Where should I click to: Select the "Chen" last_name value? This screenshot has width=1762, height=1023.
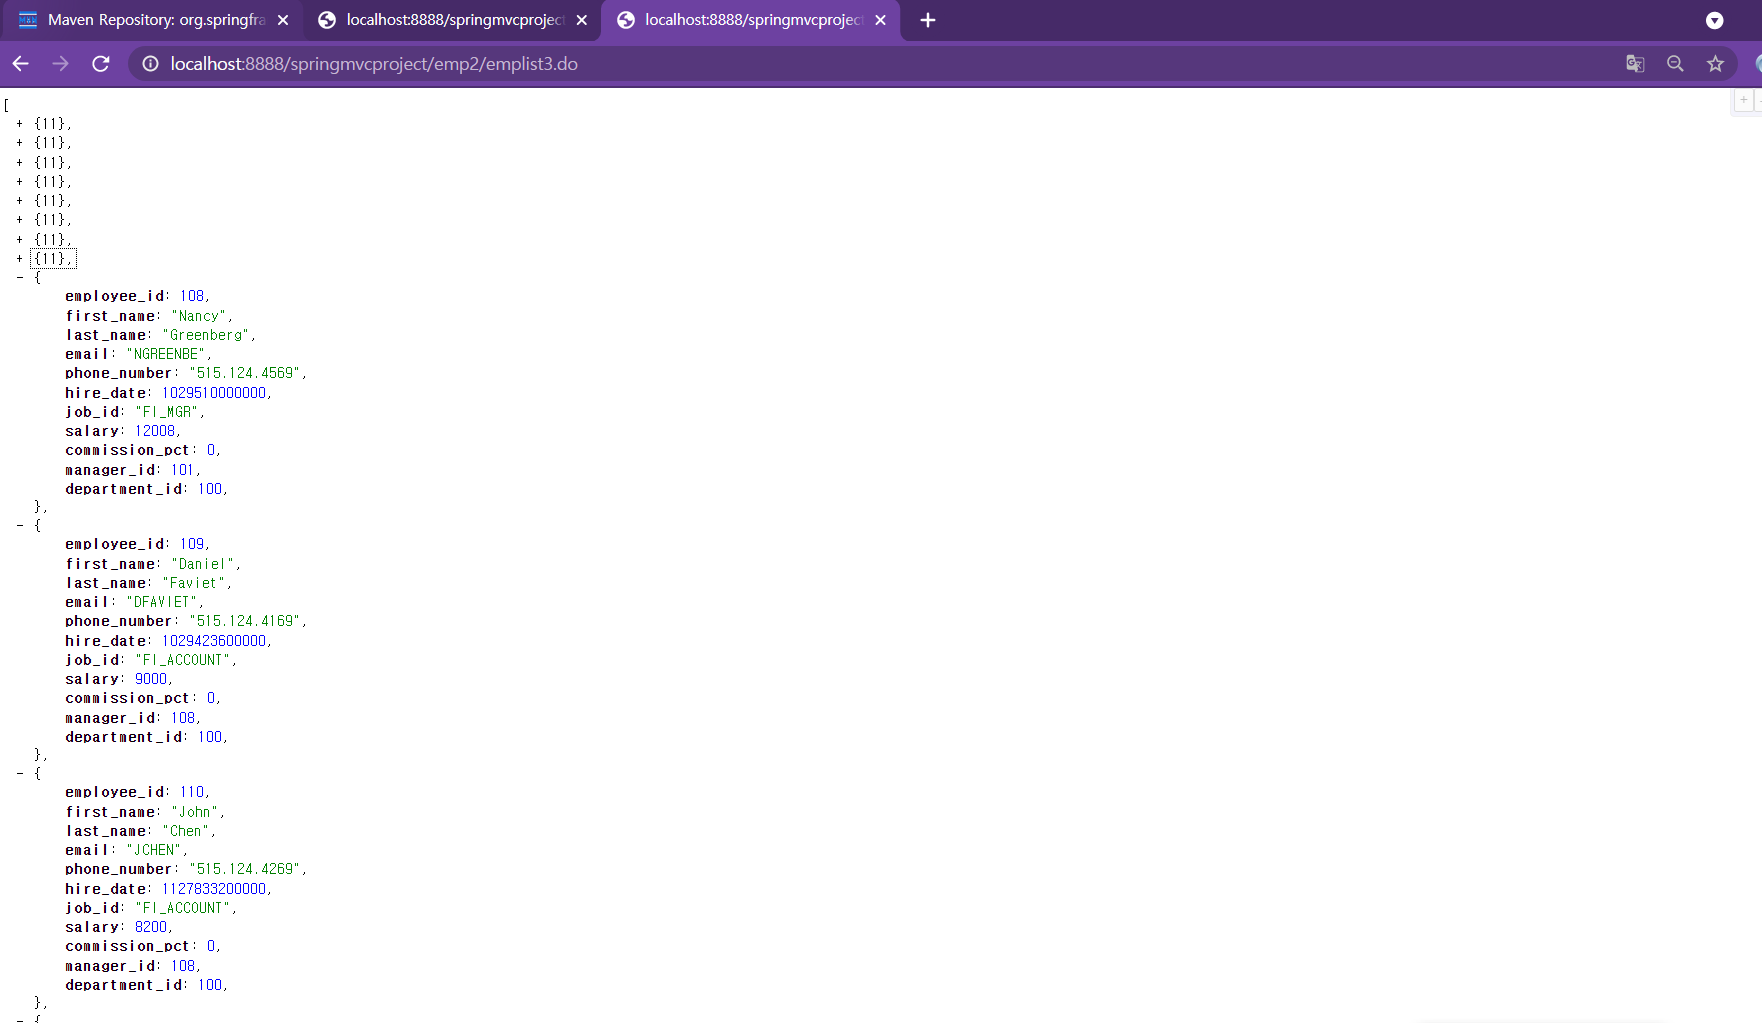186,831
